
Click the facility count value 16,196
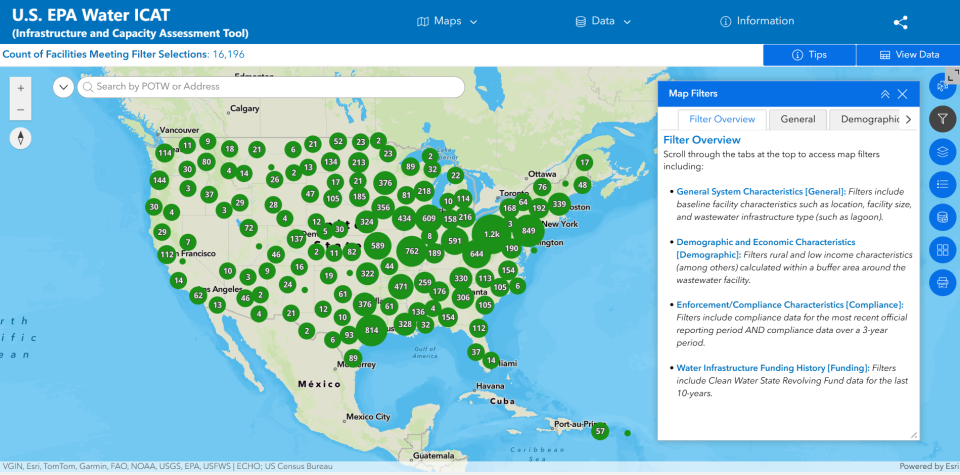coord(228,54)
